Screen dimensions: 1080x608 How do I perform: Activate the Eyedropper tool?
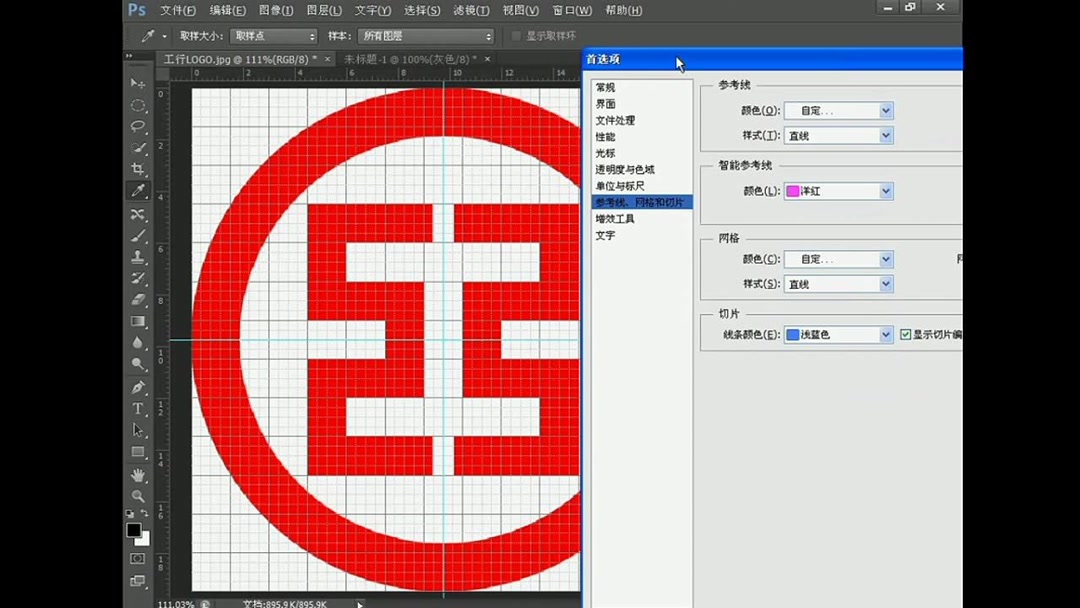tap(138, 191)
